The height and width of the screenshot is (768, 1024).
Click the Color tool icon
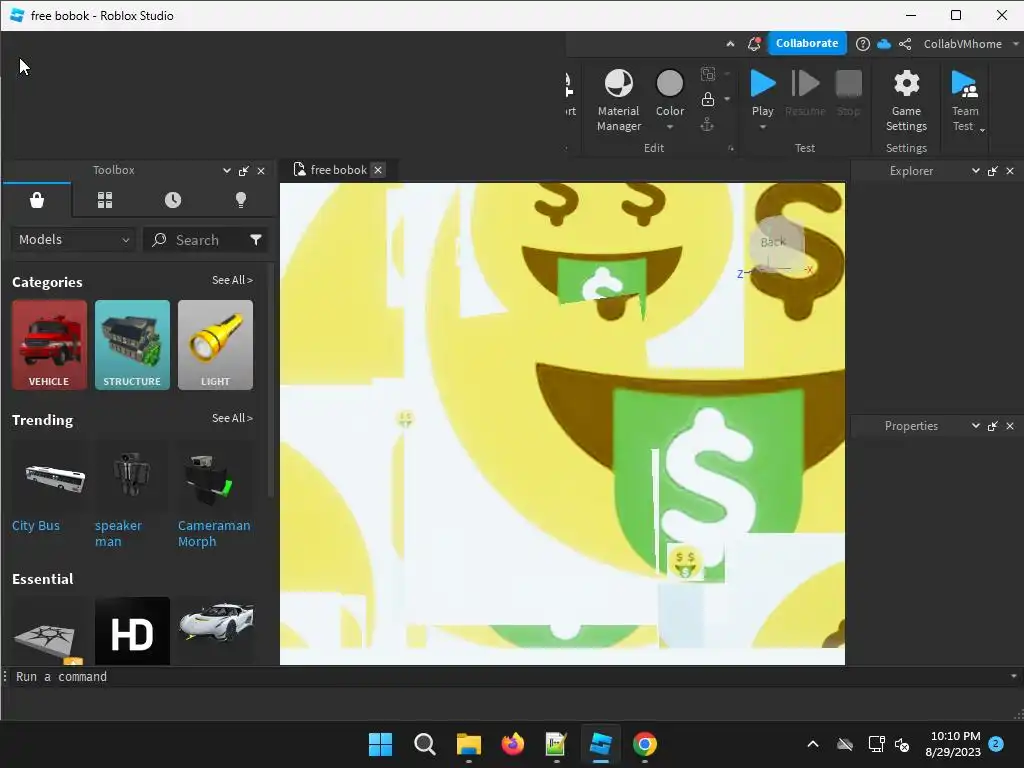[x=669, y=84]
